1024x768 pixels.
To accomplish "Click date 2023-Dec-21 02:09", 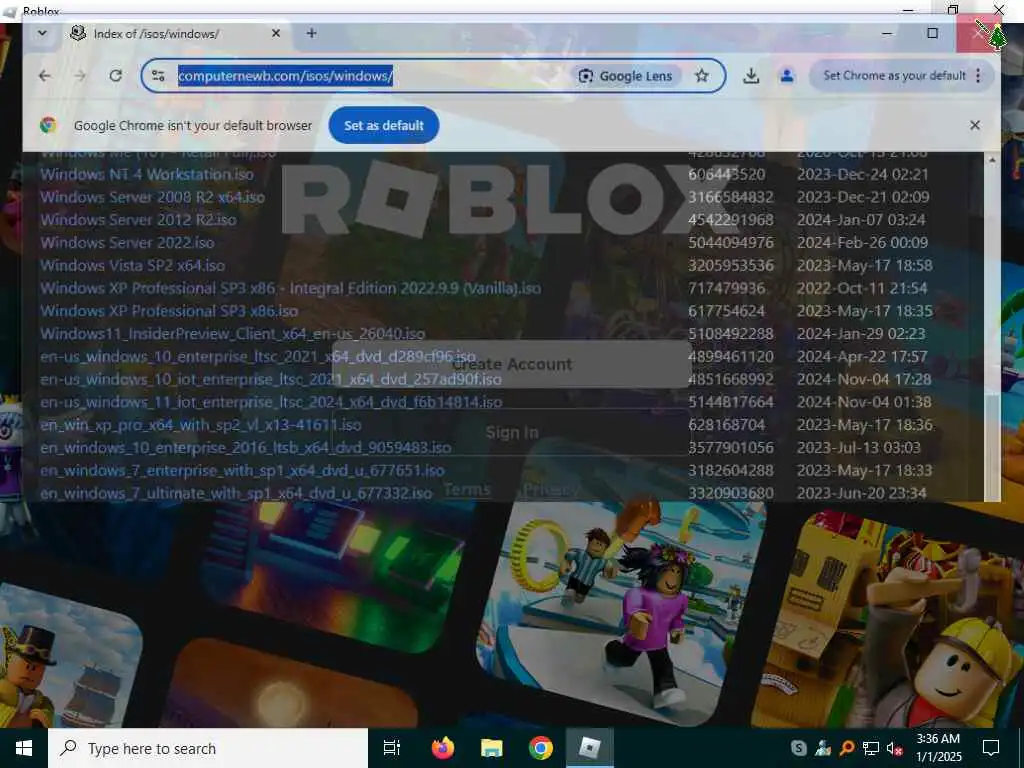I will pyautogui.click(x=863, y=197).
